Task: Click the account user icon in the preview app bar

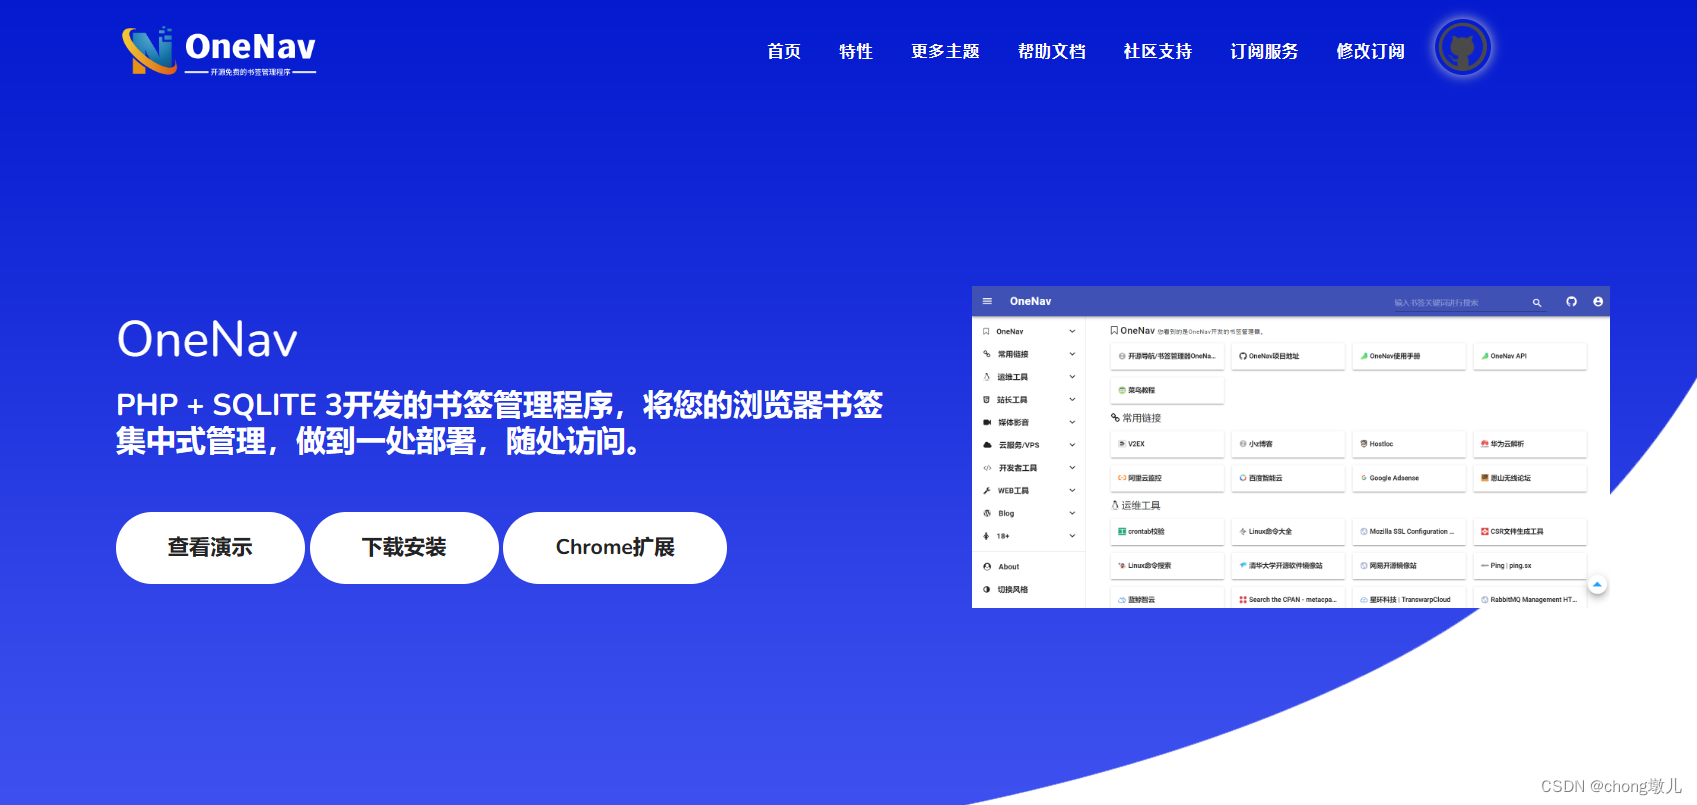Action: [1598, 301]
